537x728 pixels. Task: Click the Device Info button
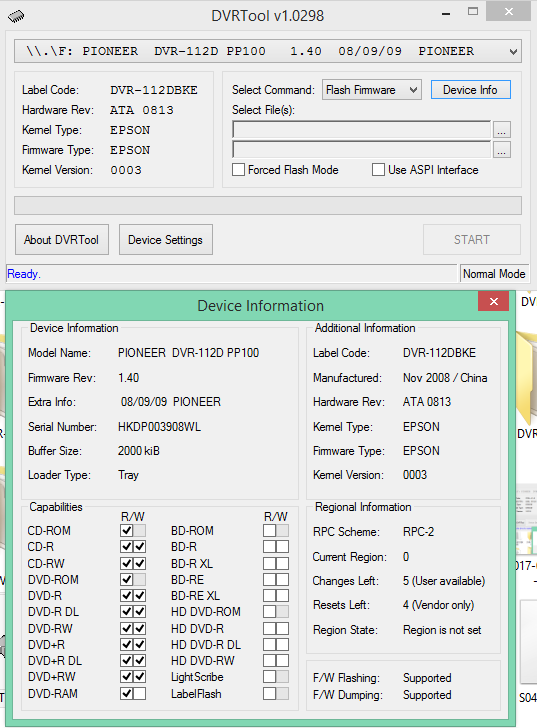pyautogui.click(x=471, y=90)
